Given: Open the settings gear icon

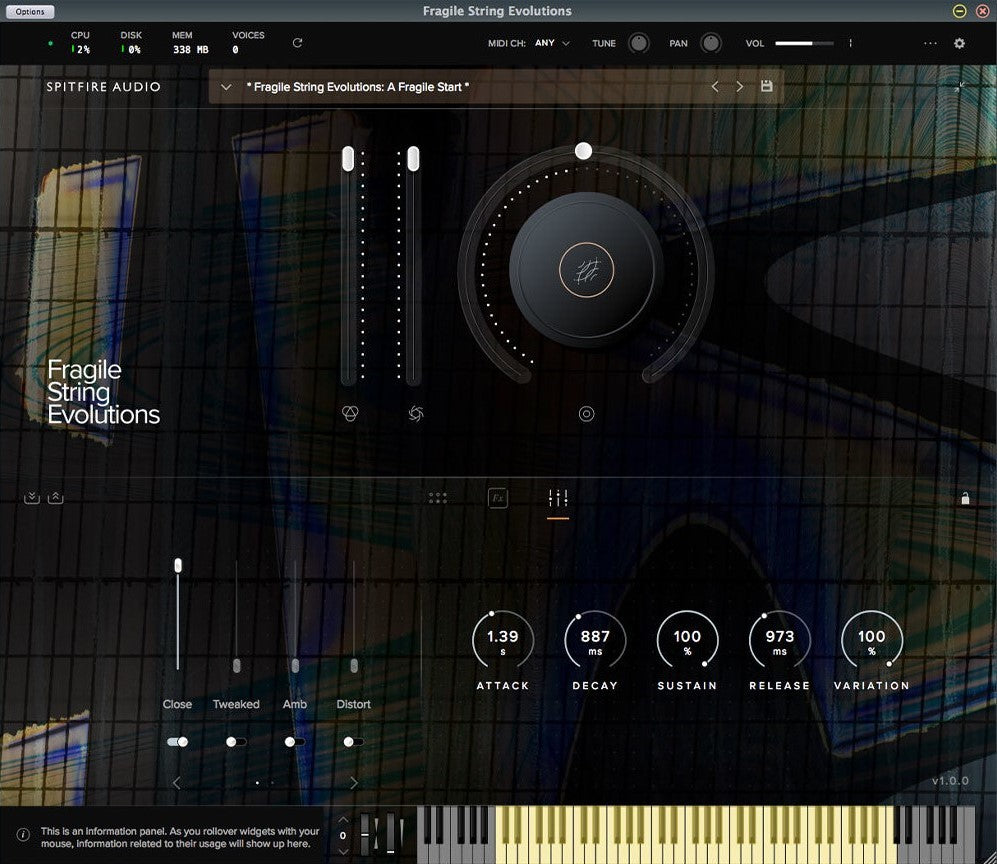Looking at the screenshot, I should [x=959, y=43].
